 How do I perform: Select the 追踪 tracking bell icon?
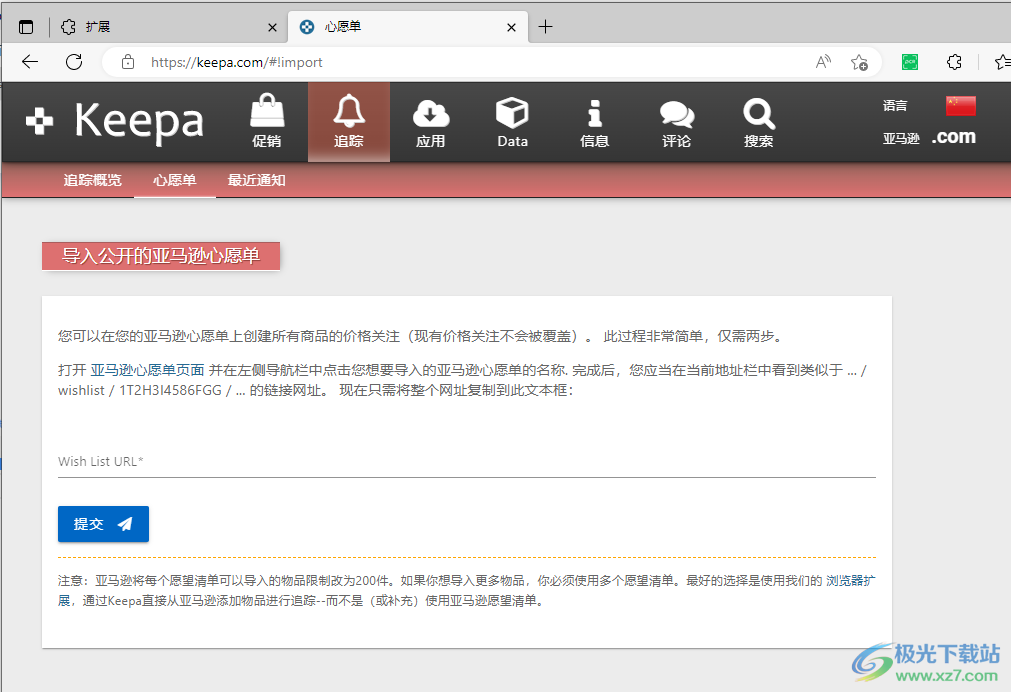point(349,121)
